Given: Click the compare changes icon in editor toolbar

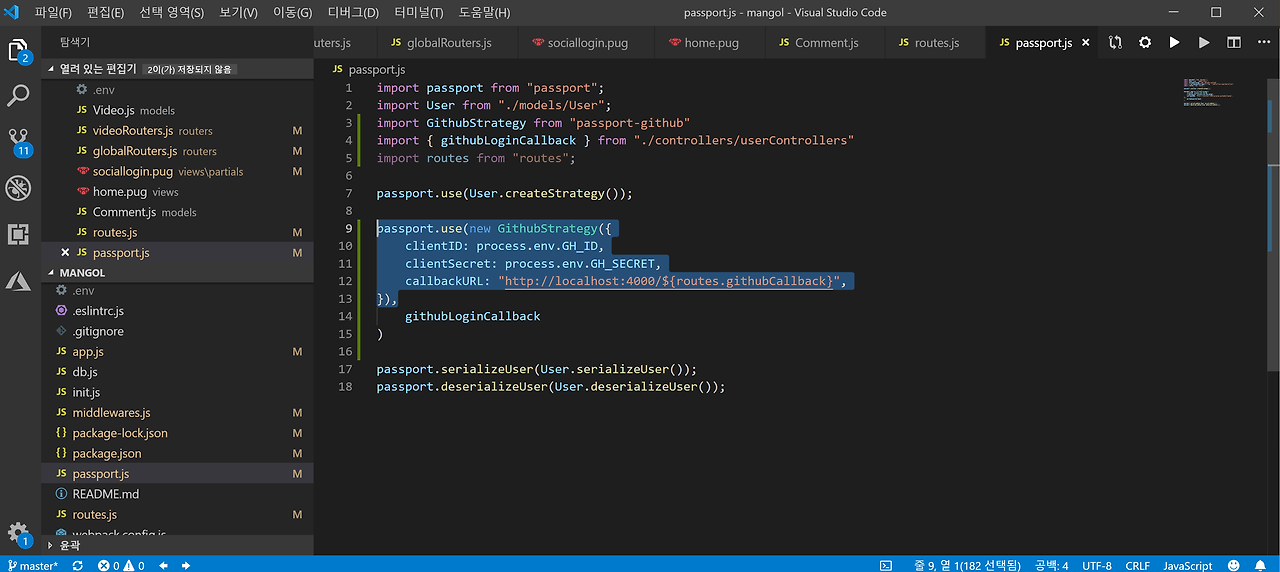Looking at the screenshot, I should click(1115, 43).
